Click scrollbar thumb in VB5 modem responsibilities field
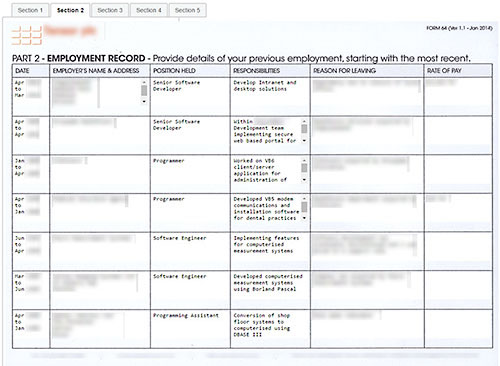500x366 pixels. (x=304, y=207)
